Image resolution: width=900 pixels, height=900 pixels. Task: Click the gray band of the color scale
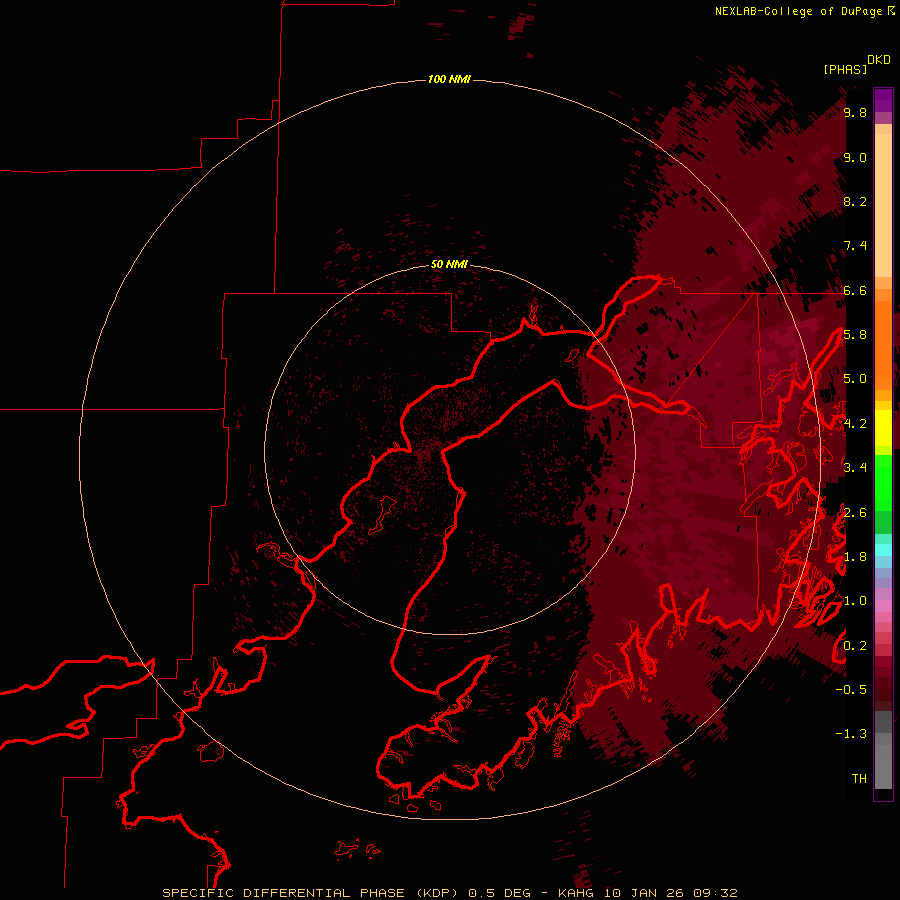point(883,752)
